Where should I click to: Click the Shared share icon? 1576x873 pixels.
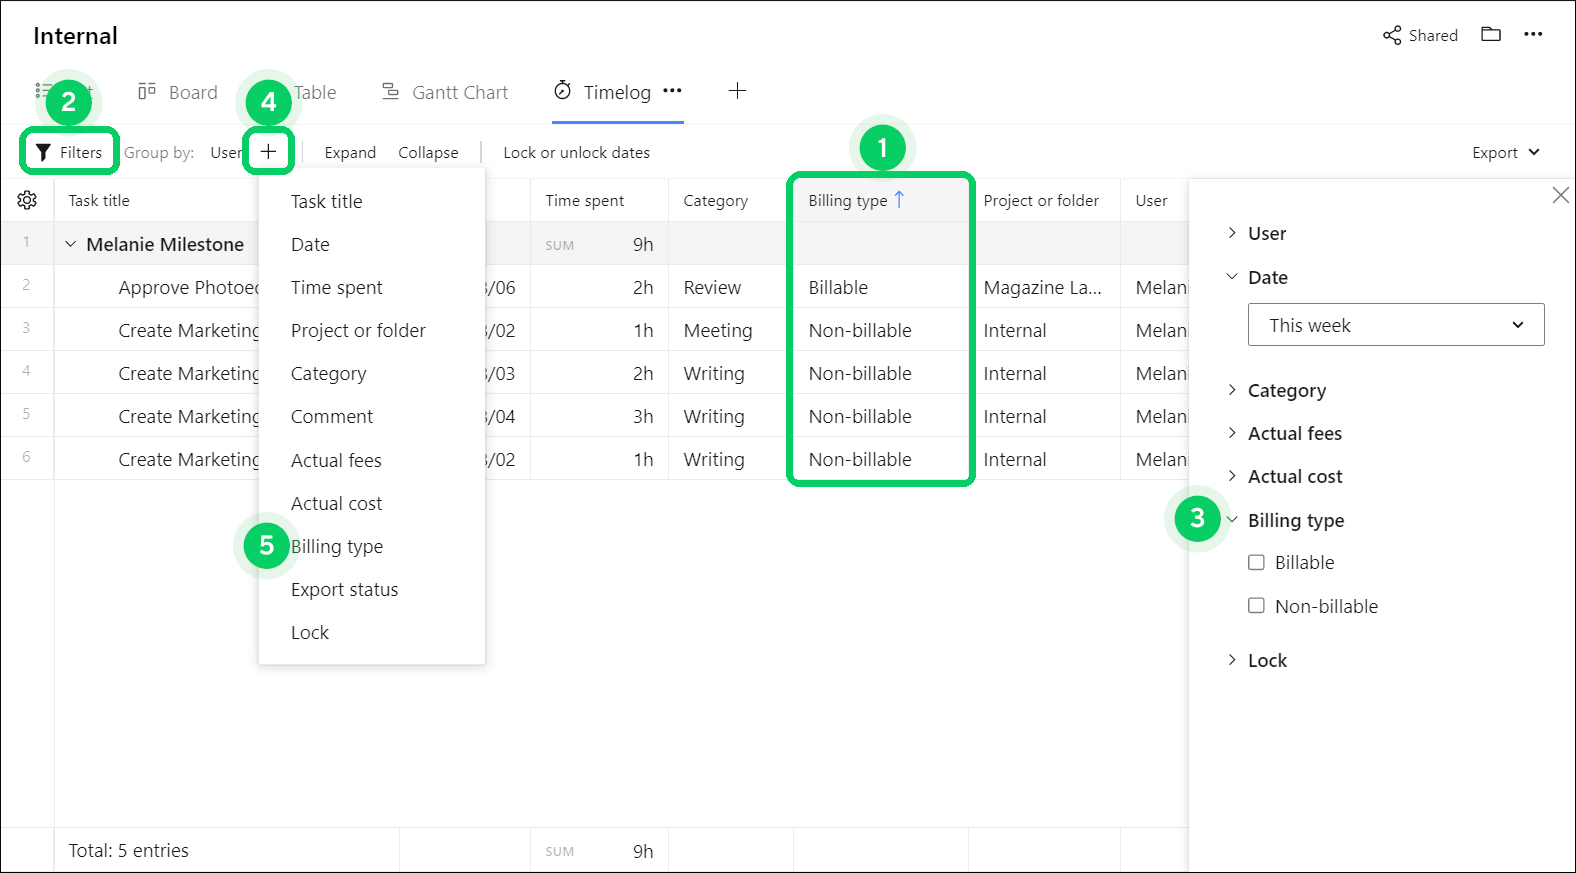click(1392, 36)
